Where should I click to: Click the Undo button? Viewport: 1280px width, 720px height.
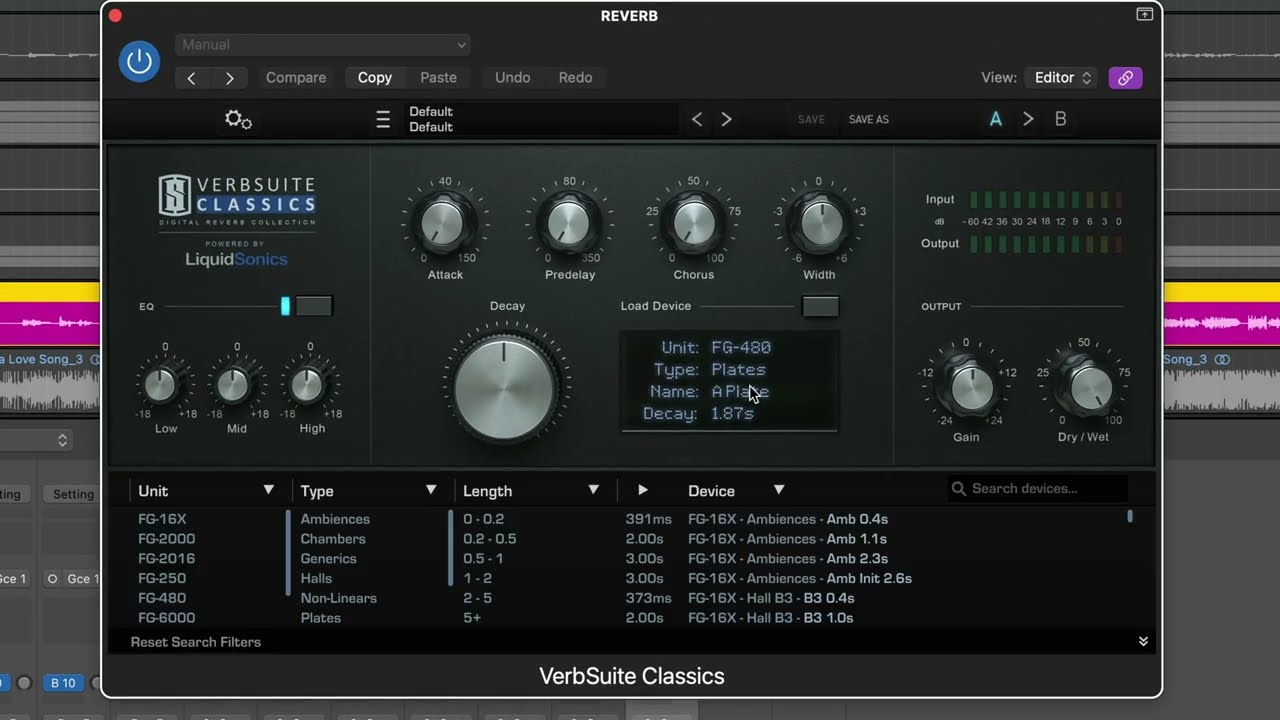pyautogui.click(x=513, y=78)
